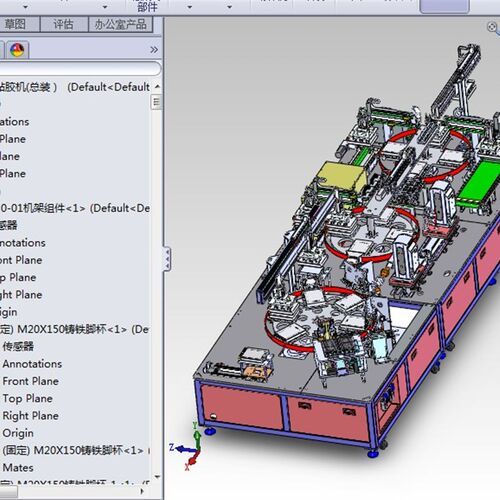Click the 部件 ribbon button
Viewport: 500px width, 500px height.
coord(147,6)
